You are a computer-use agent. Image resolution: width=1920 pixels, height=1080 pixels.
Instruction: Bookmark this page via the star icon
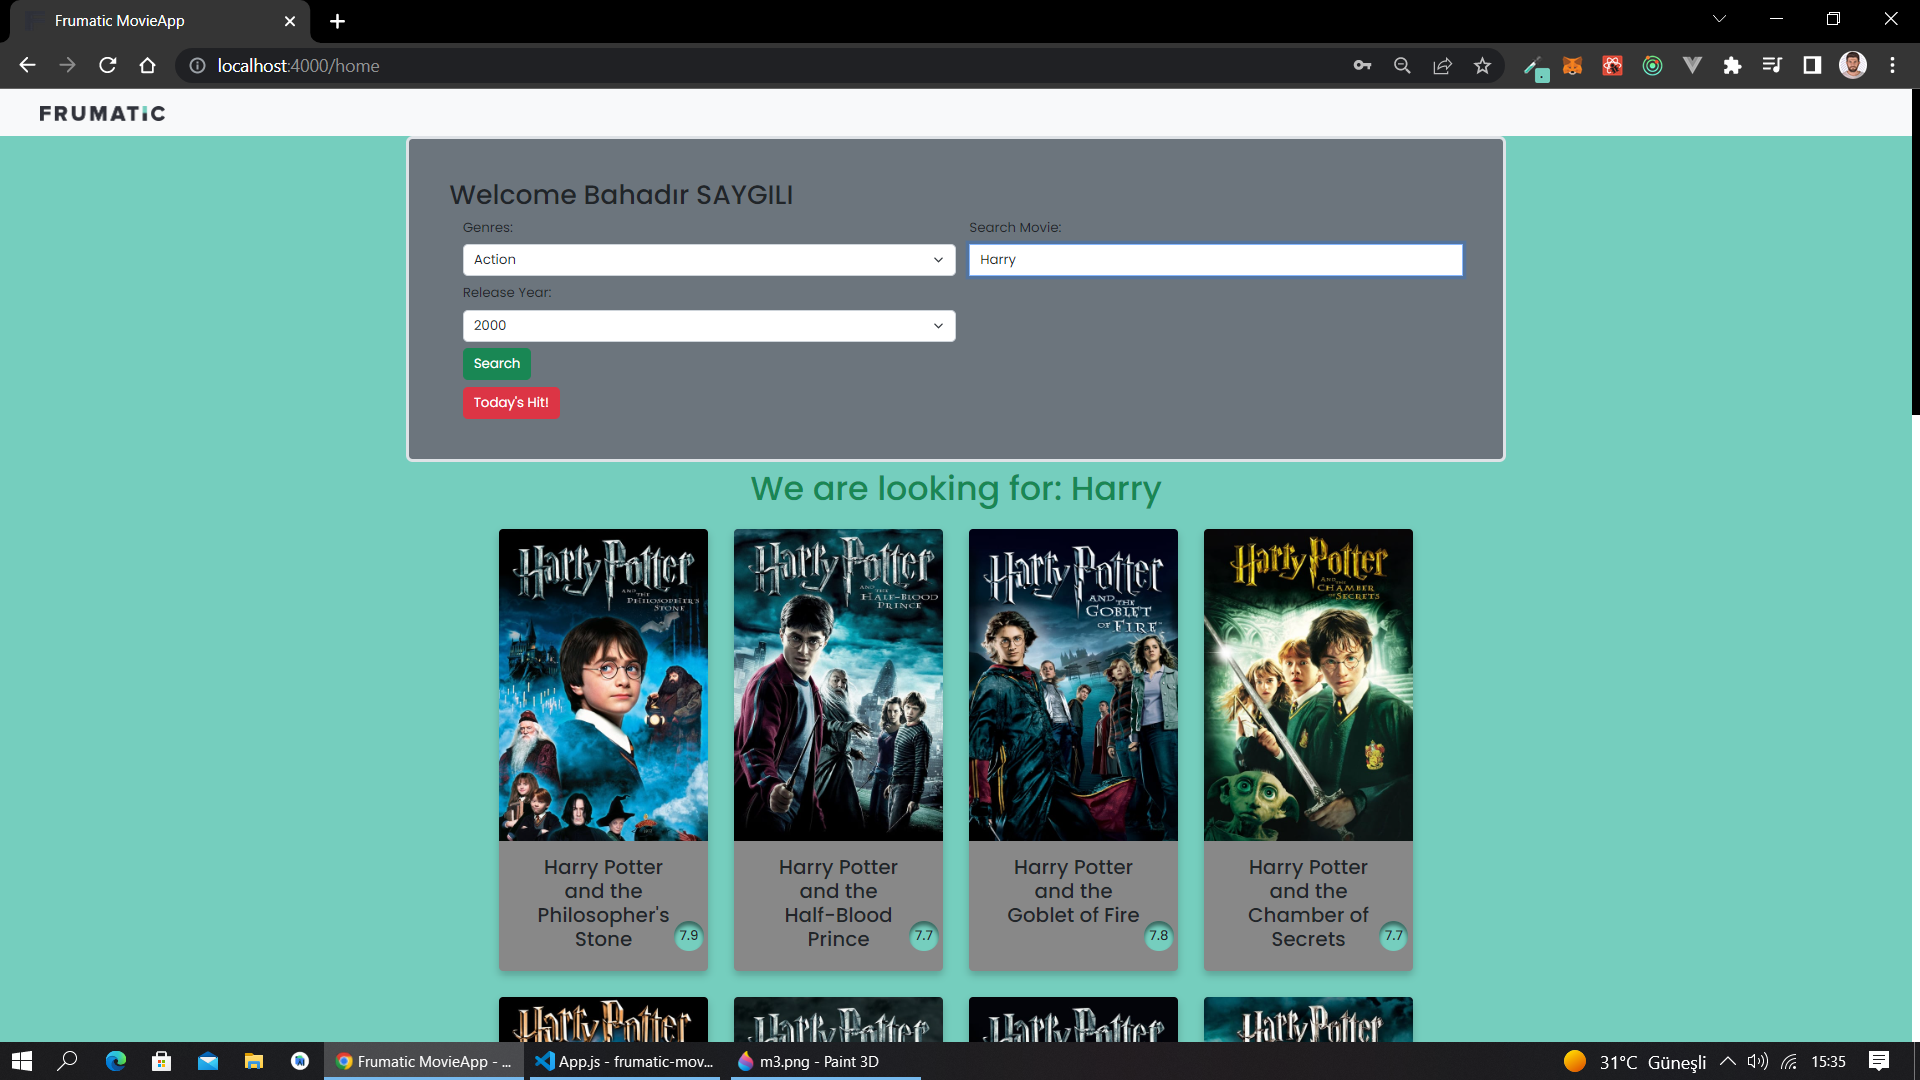(x=1483, y=65)
